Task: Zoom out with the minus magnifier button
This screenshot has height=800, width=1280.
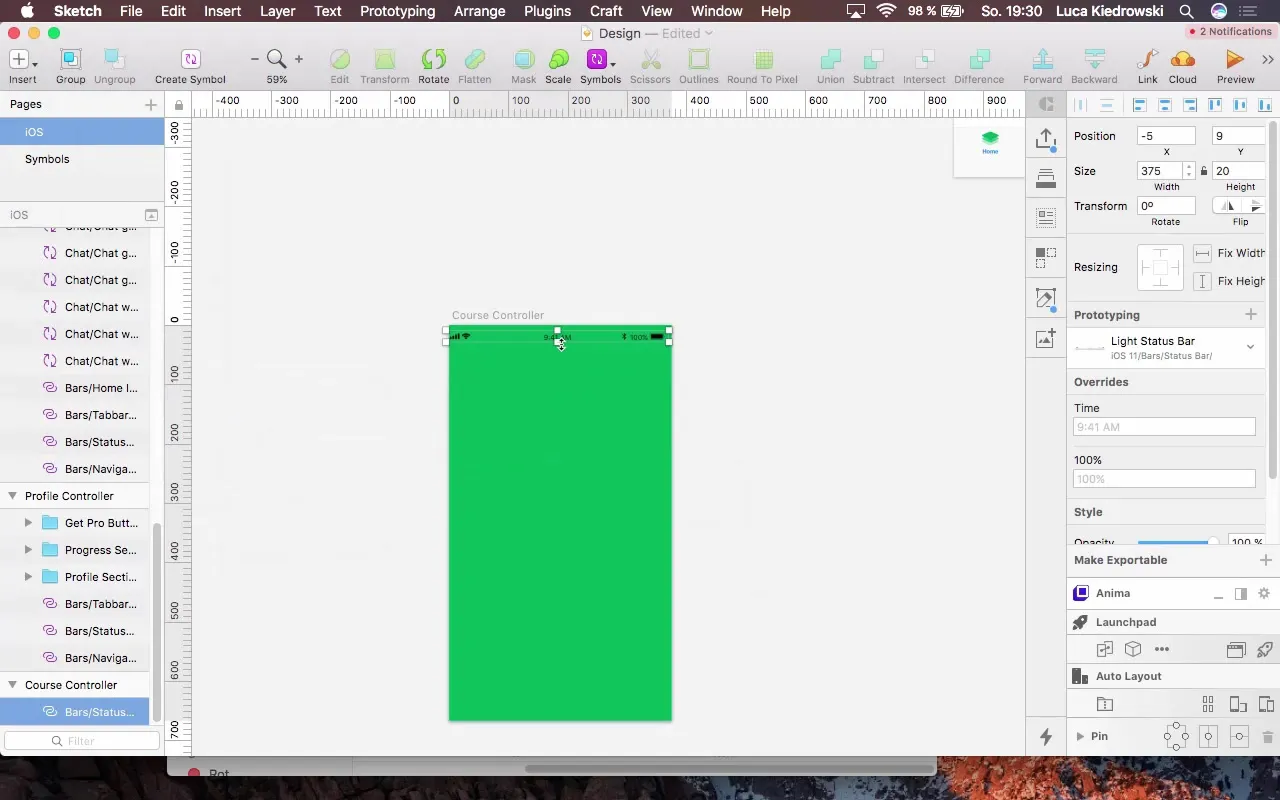Action: pyautogui.click(x=255, y=60)
